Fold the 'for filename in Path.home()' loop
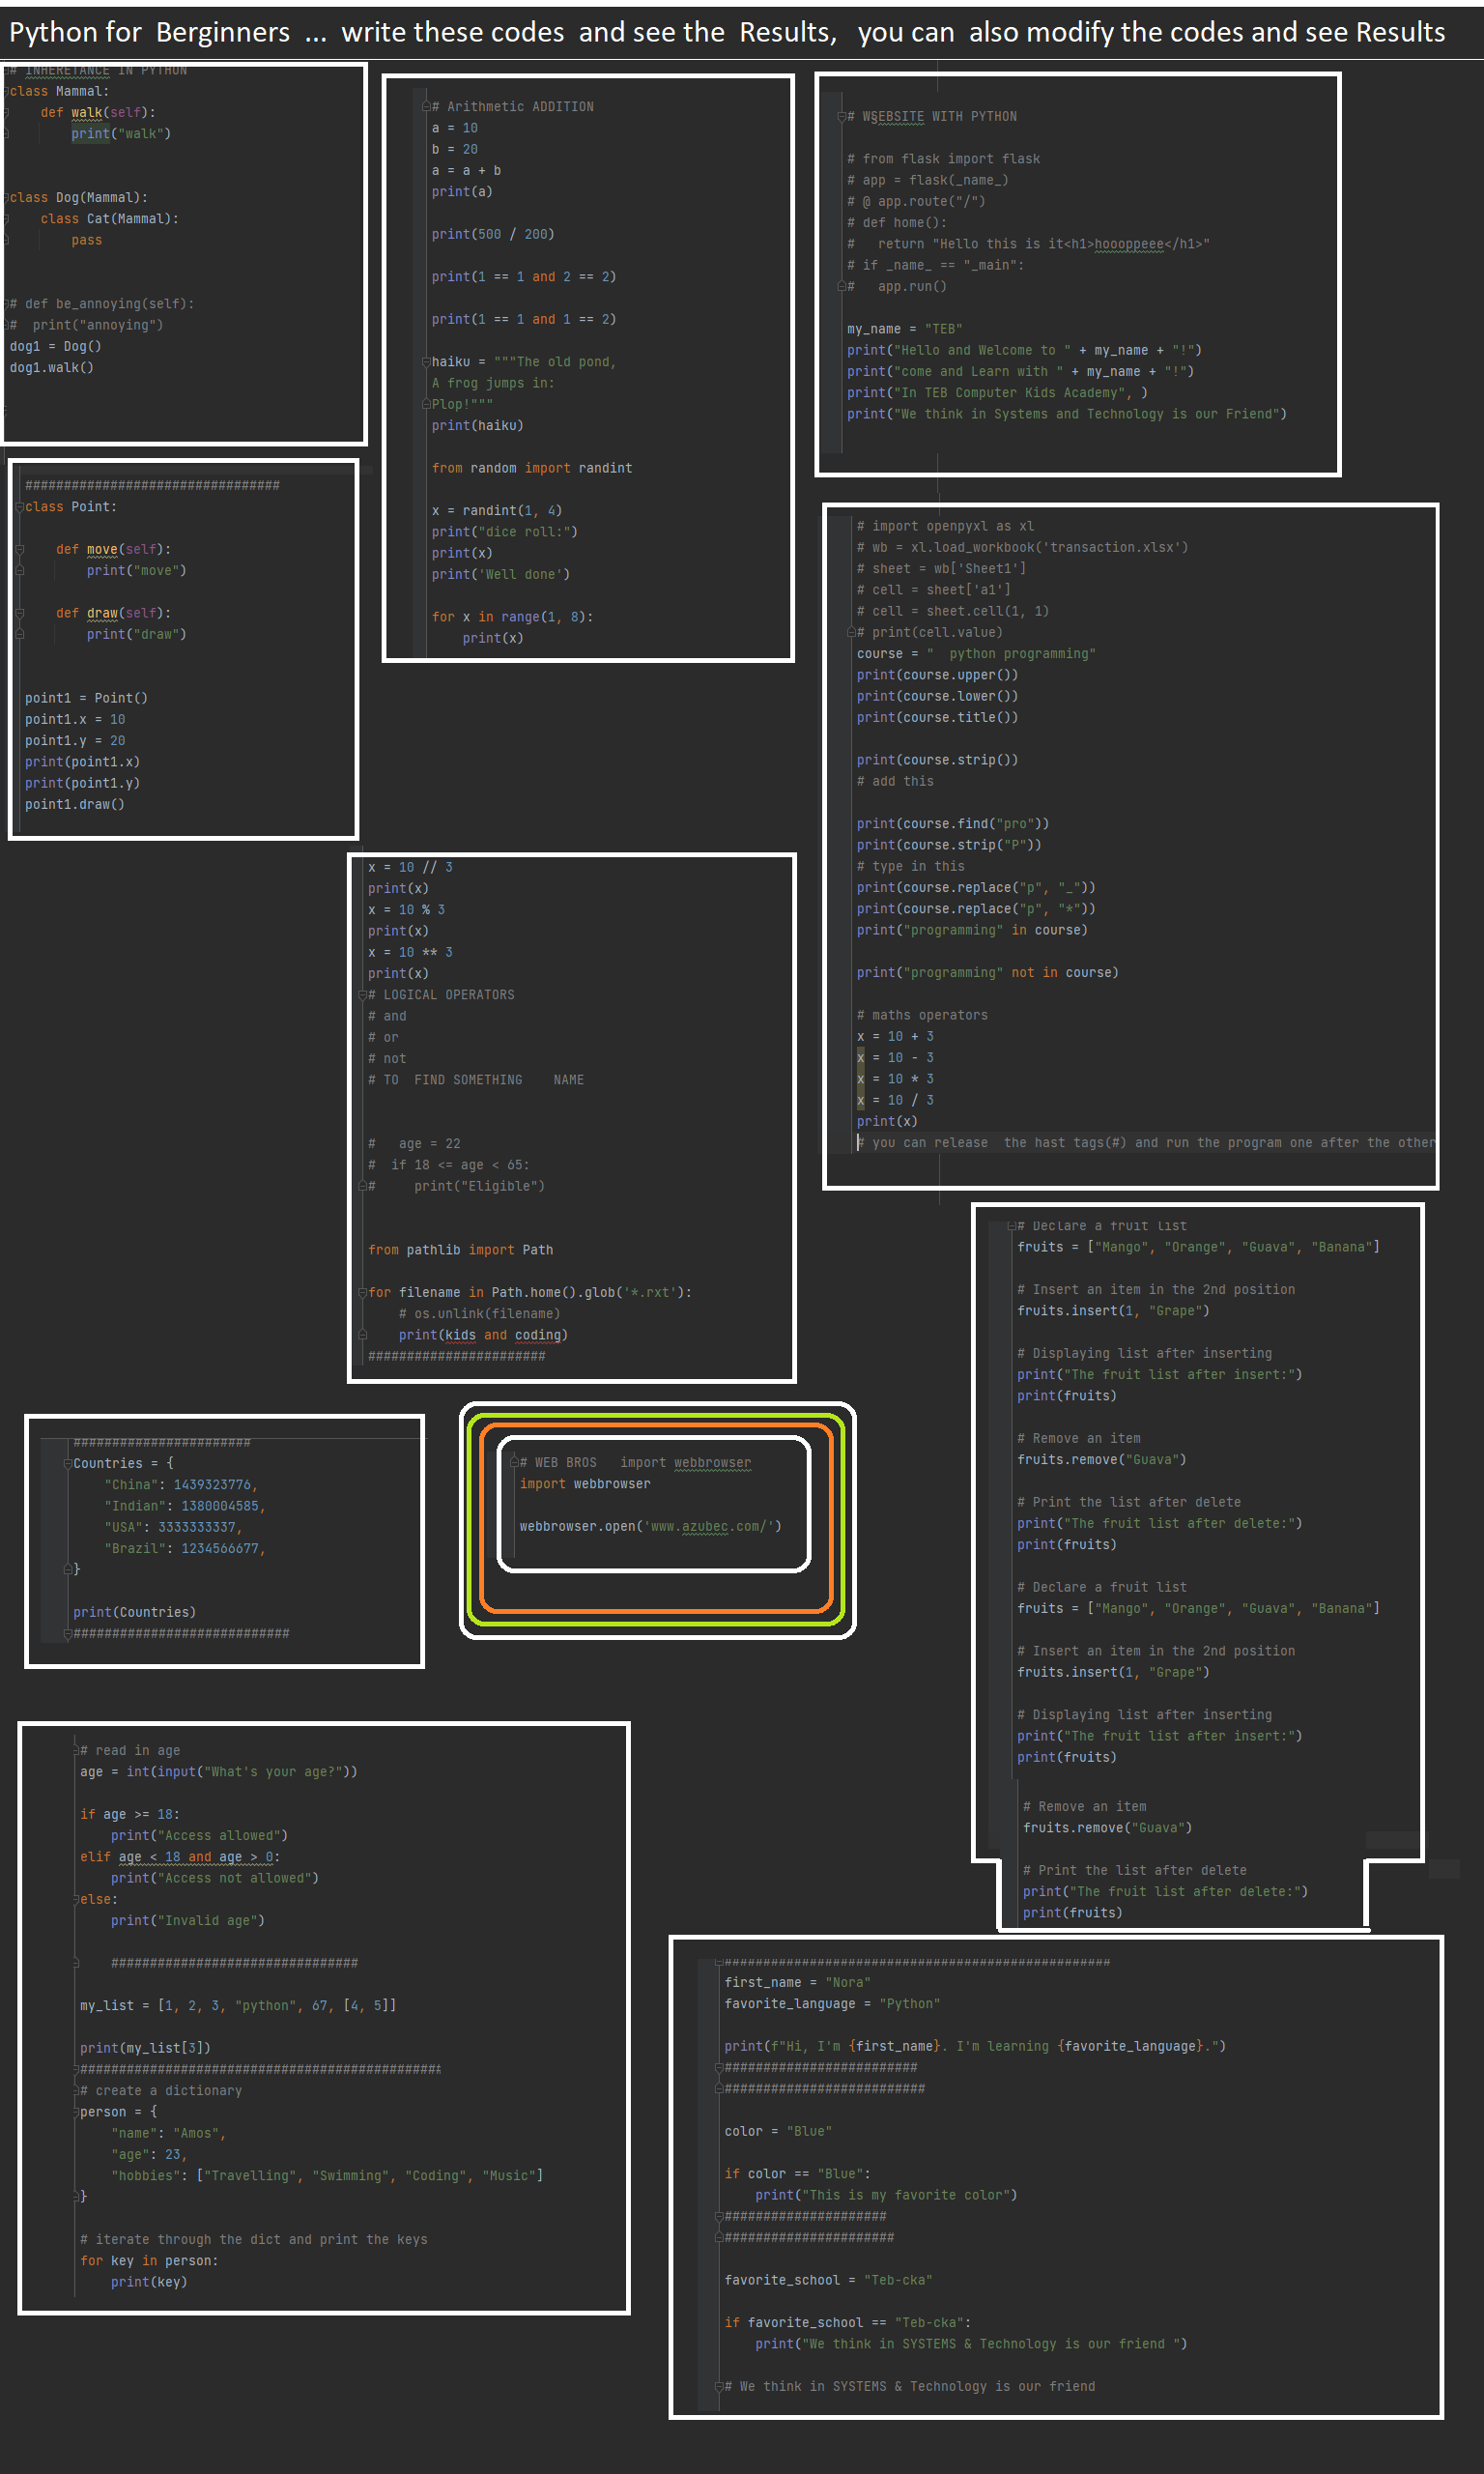The width and height of the screenshot is (1484, 2474). click(x=362, y=1293)
